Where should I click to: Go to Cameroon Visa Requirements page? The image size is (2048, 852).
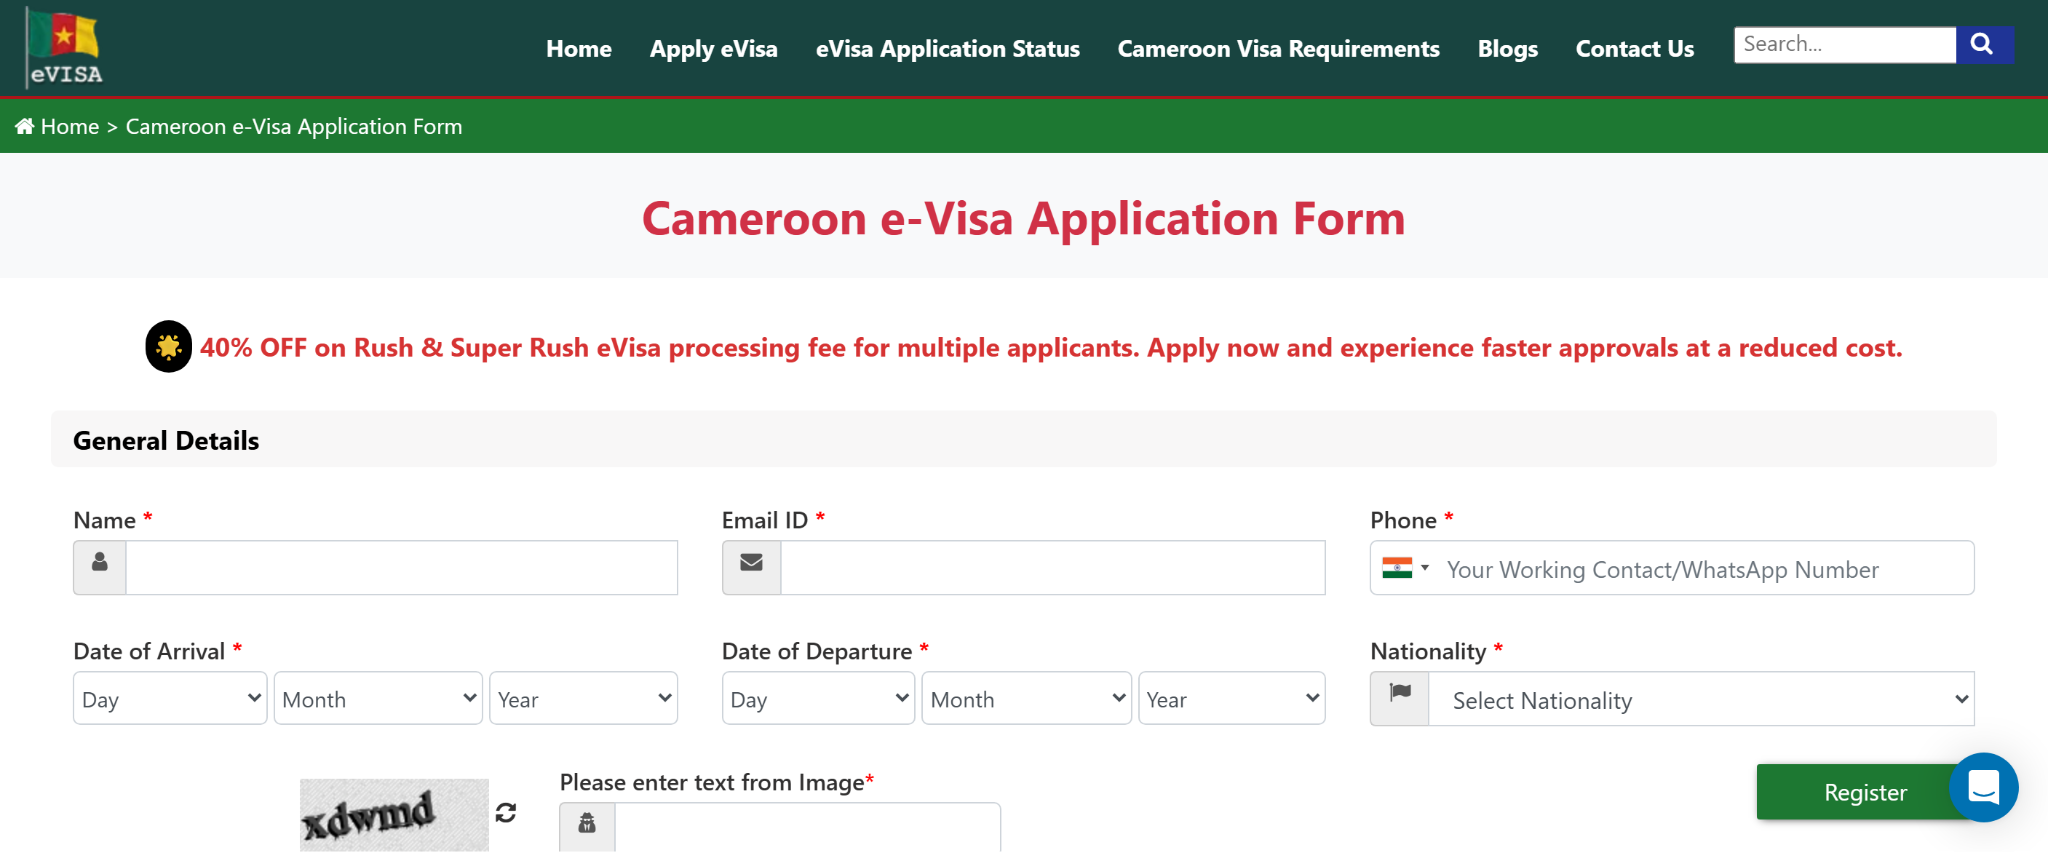[1278, 49]
